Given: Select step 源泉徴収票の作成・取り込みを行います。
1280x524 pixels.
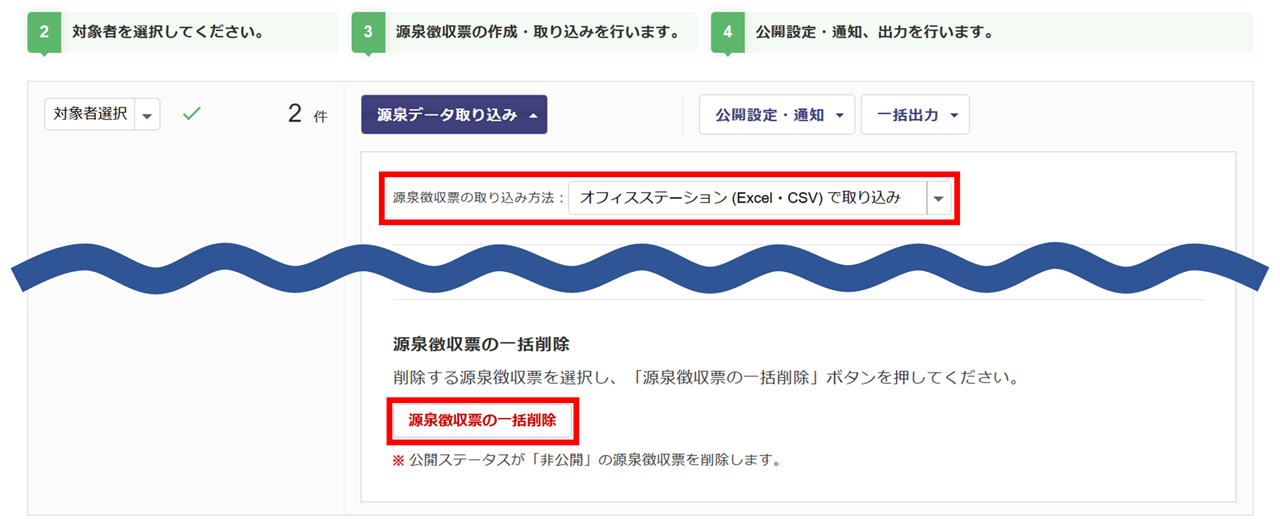Looking at the screenshot, I should (530, 32).
